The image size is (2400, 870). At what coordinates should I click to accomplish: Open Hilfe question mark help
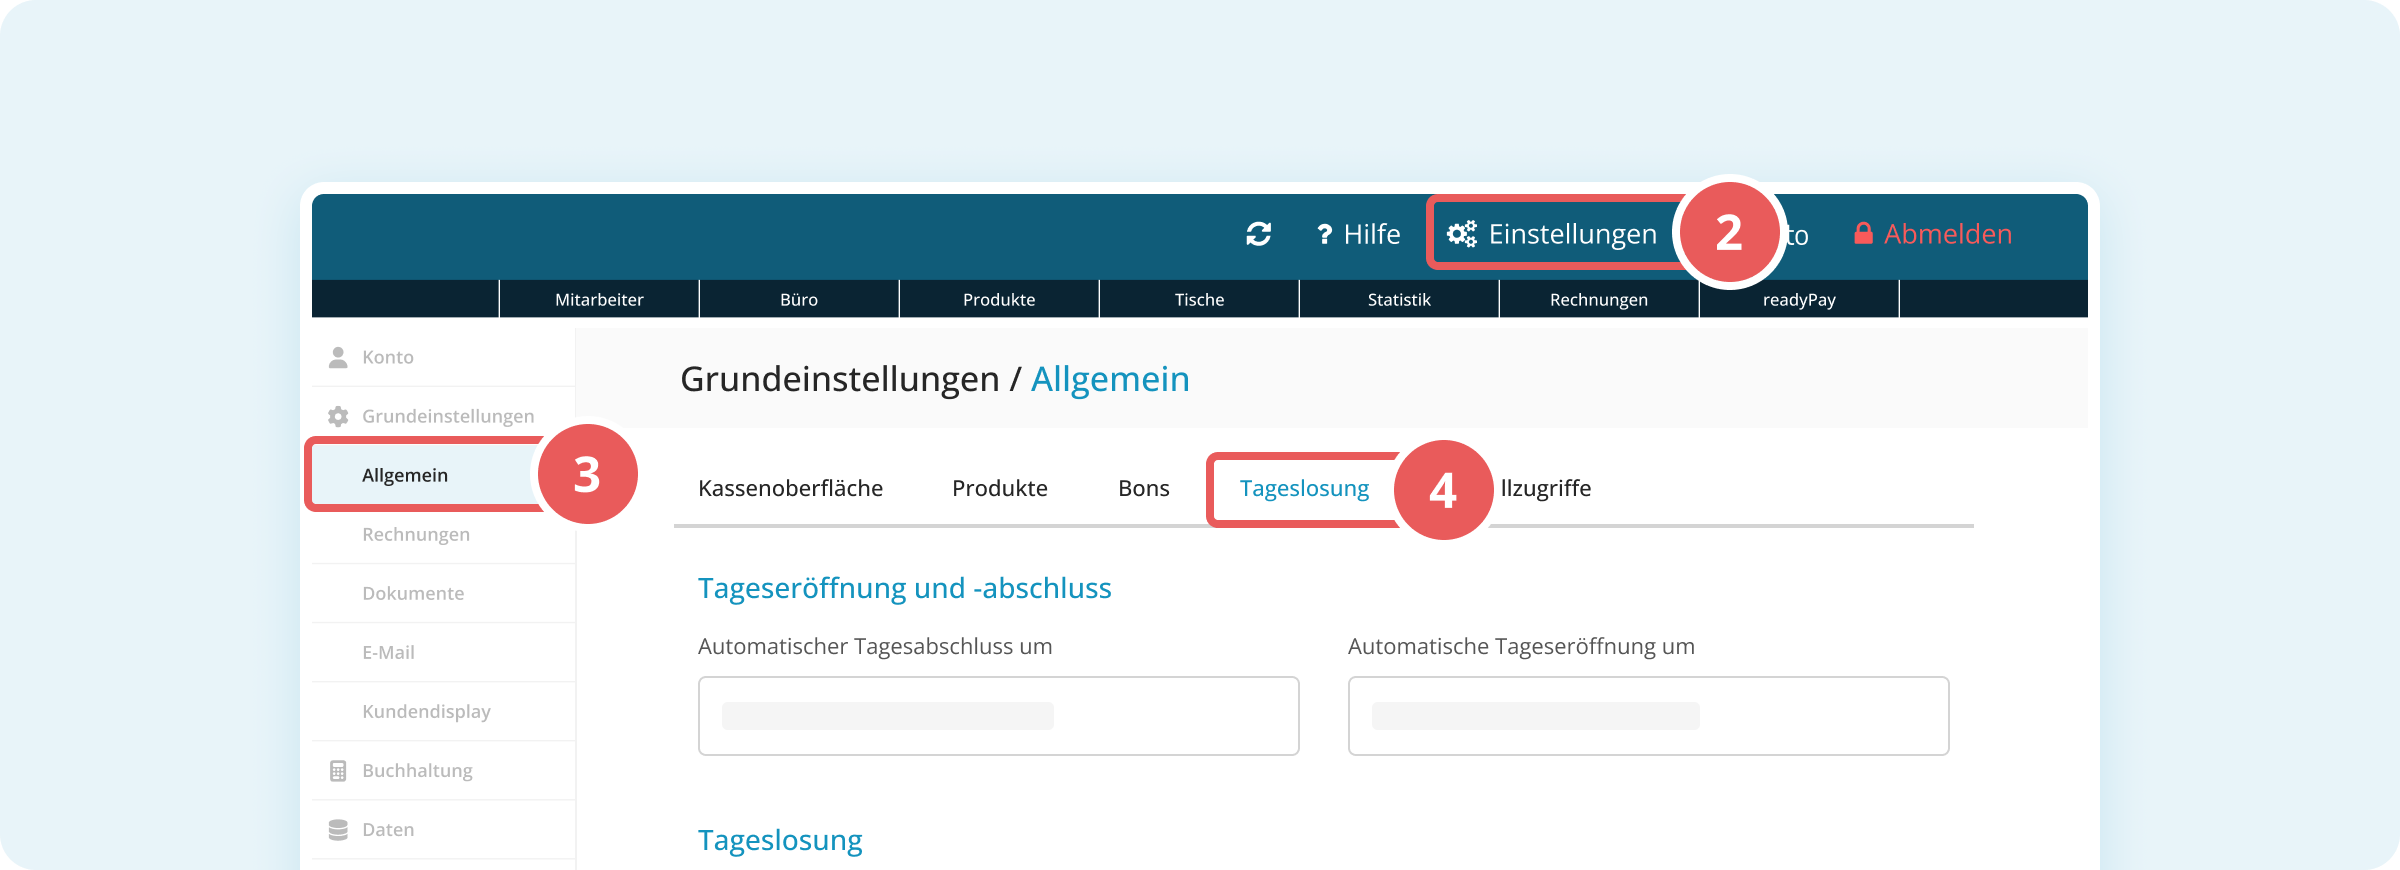click(1358, 234)
